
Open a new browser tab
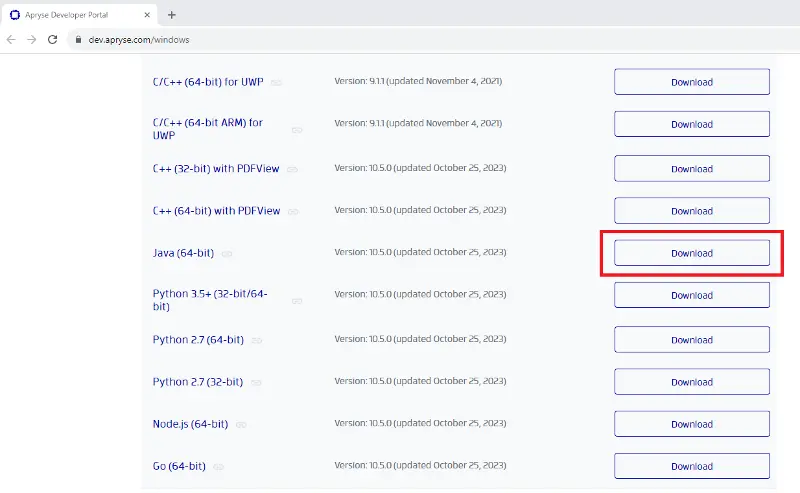[172, 15]
